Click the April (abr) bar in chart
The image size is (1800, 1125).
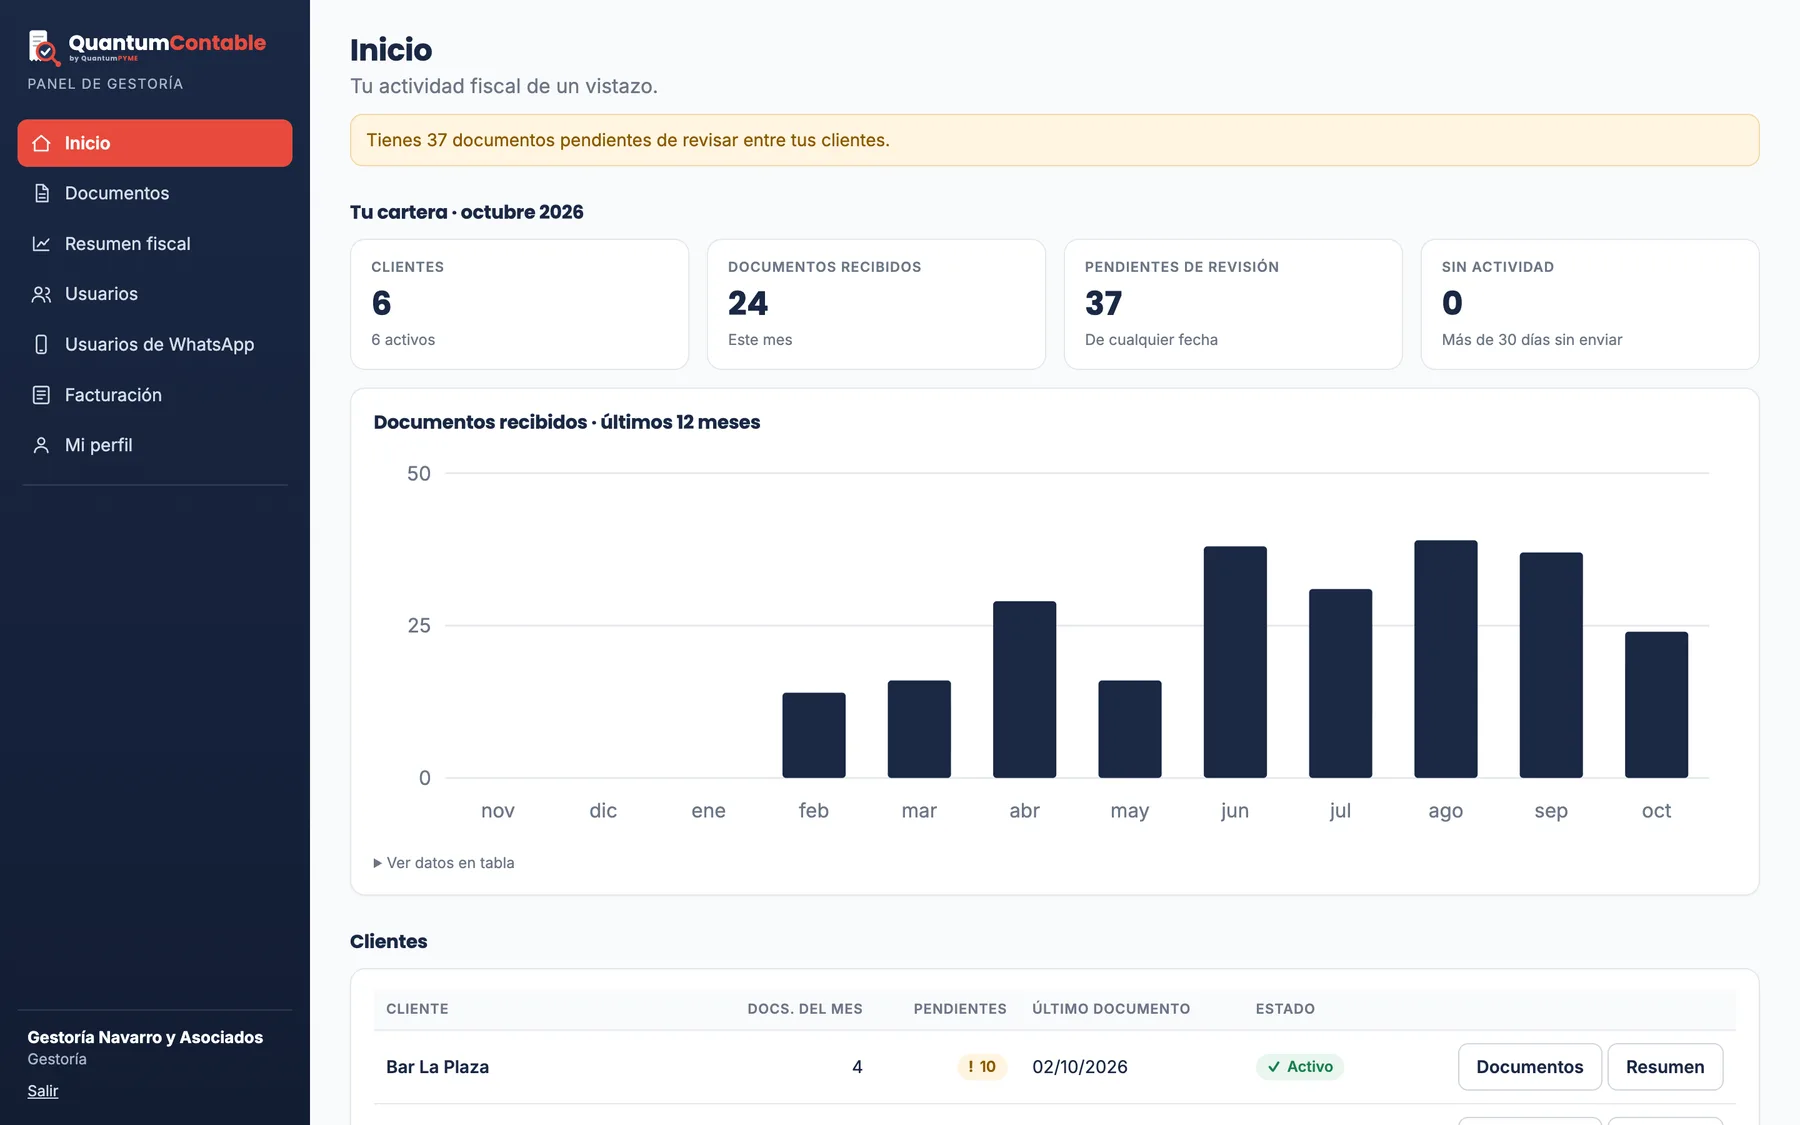(1025, 689)
